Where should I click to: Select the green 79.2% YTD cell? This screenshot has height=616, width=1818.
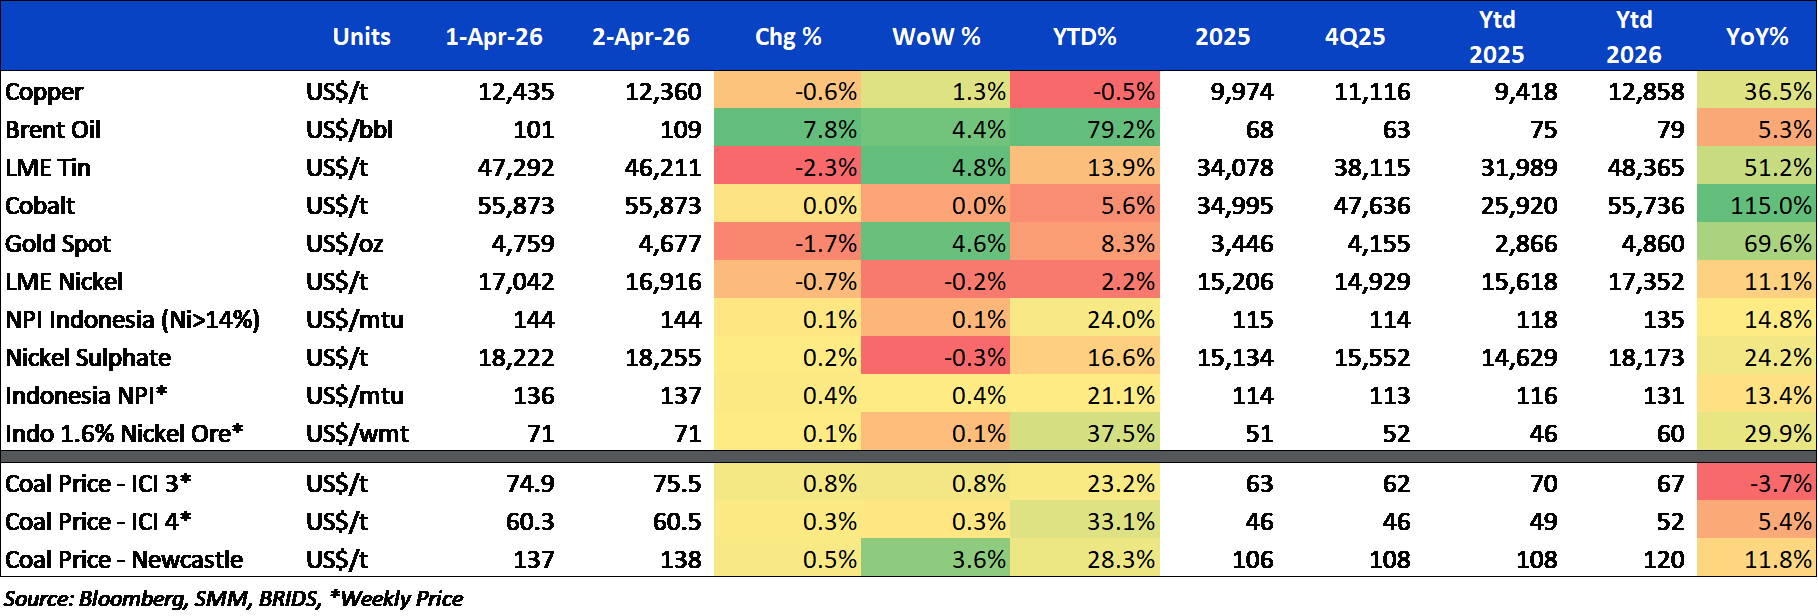1085,130
